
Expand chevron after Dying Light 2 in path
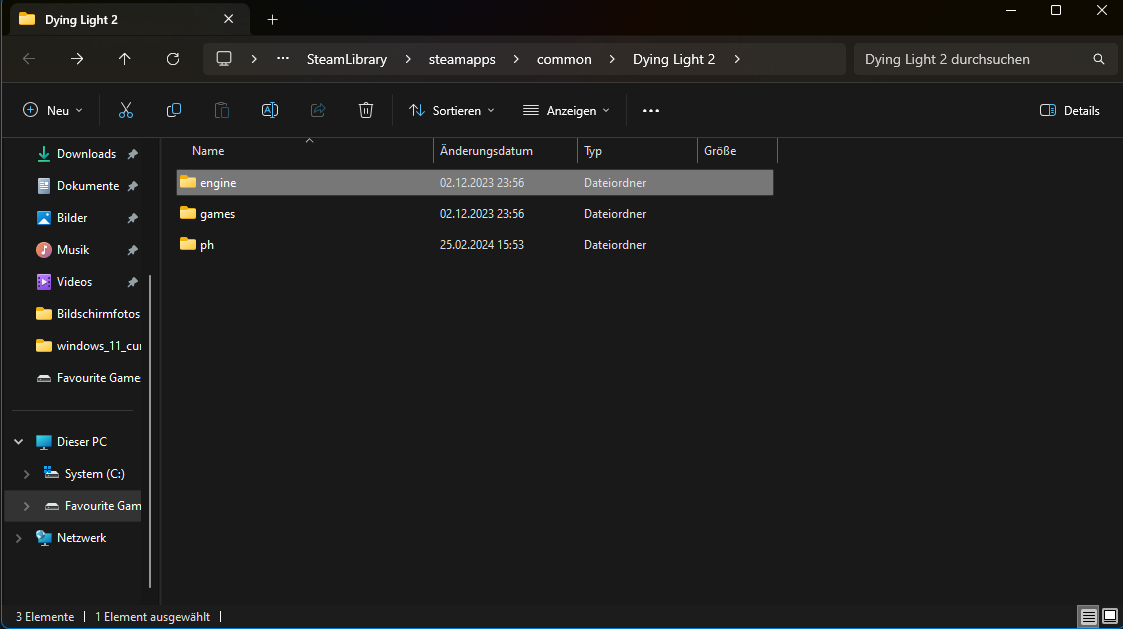coord(737,59)
